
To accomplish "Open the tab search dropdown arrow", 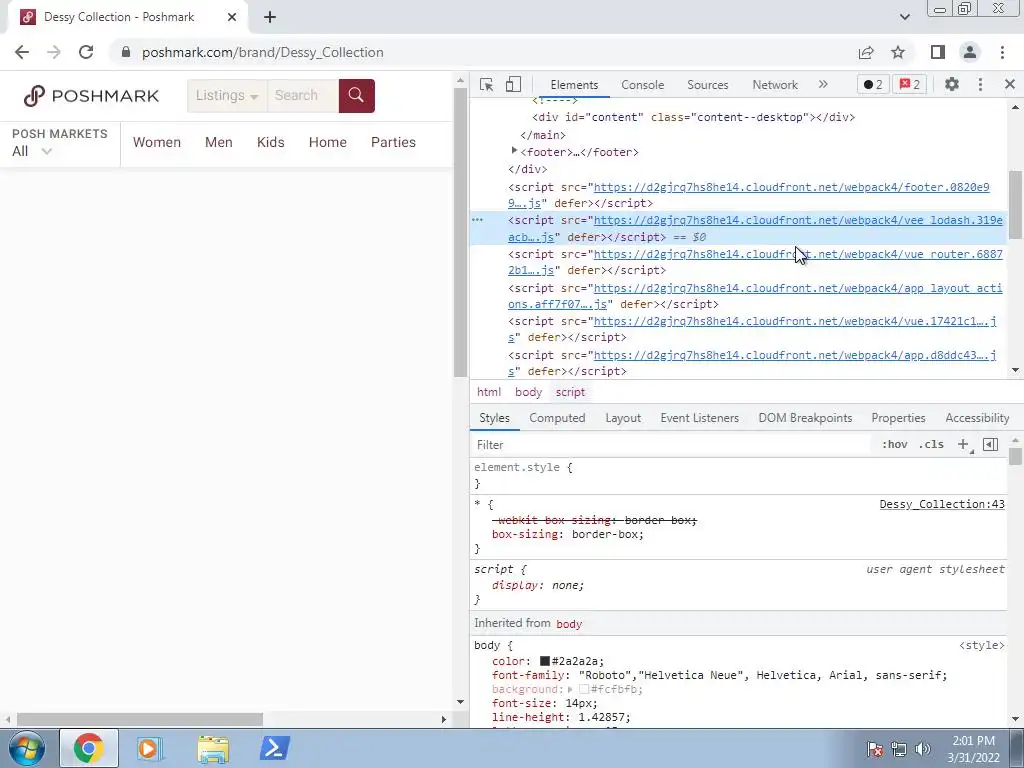I will click(904, 17).
